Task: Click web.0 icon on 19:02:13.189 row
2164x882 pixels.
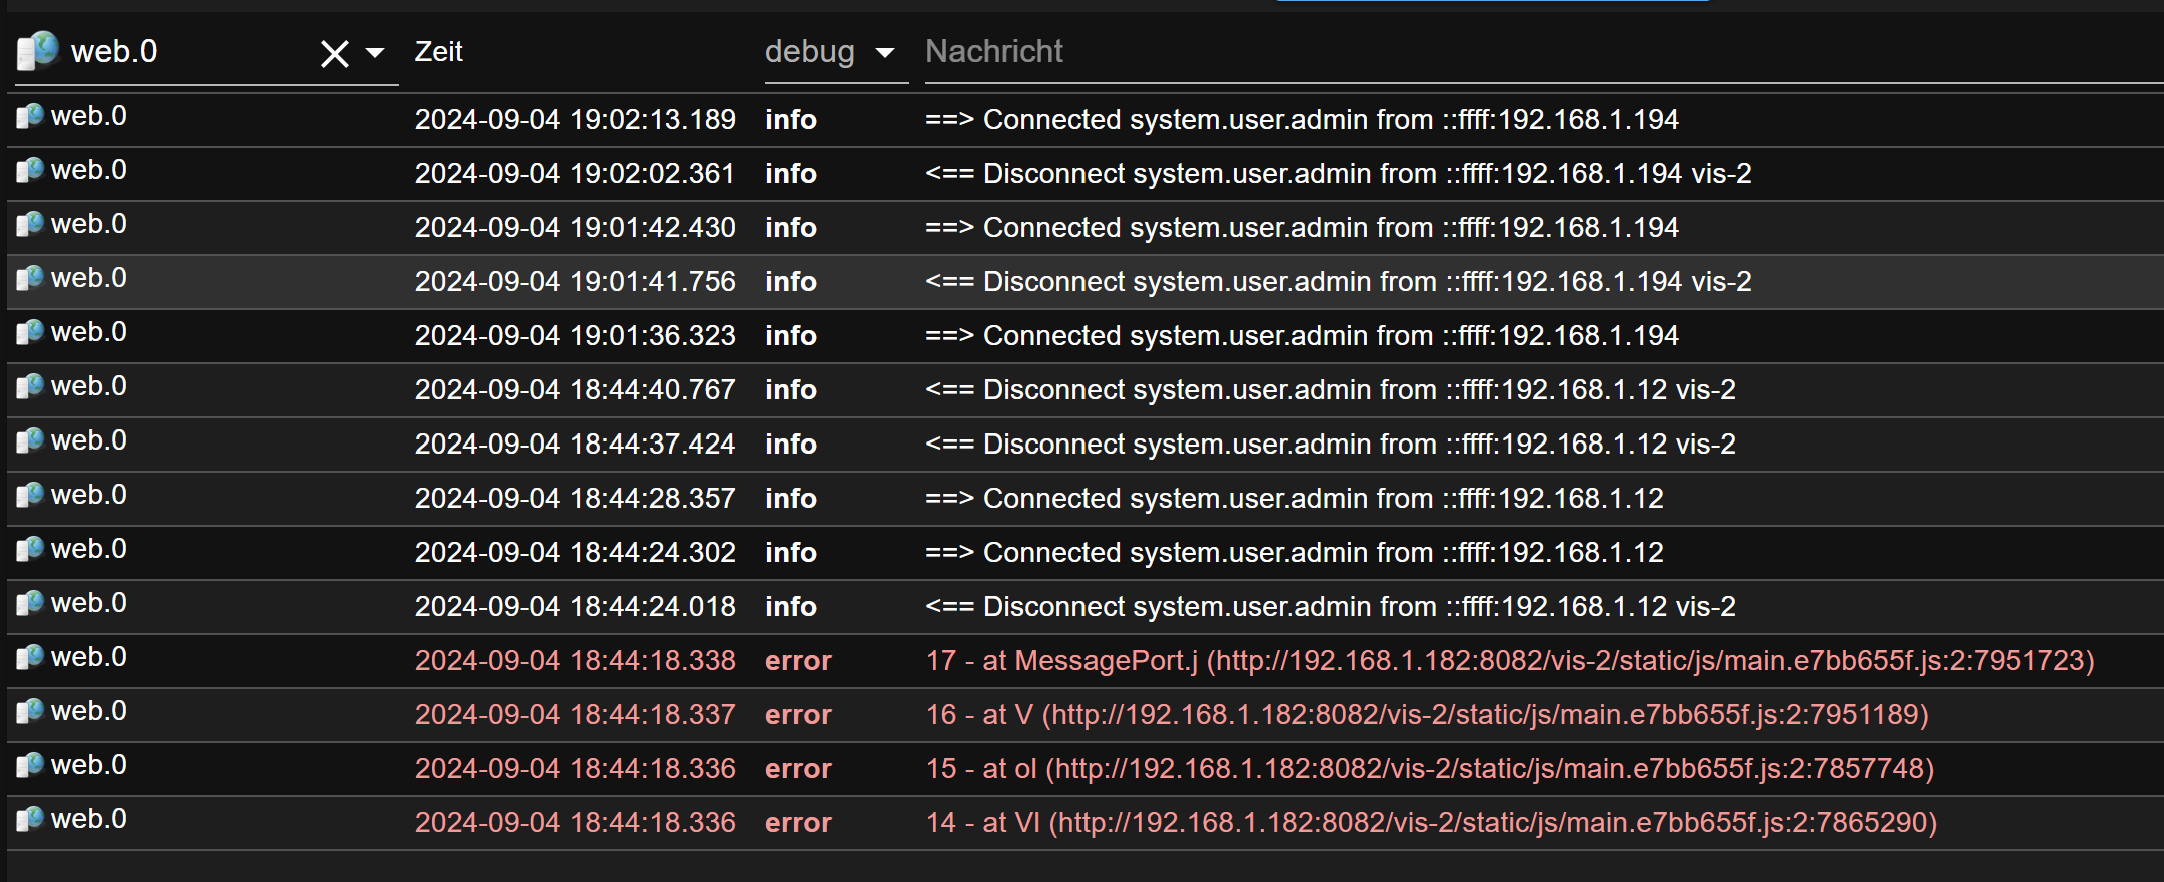Action: pyautogui.click(x=30, y=117)
